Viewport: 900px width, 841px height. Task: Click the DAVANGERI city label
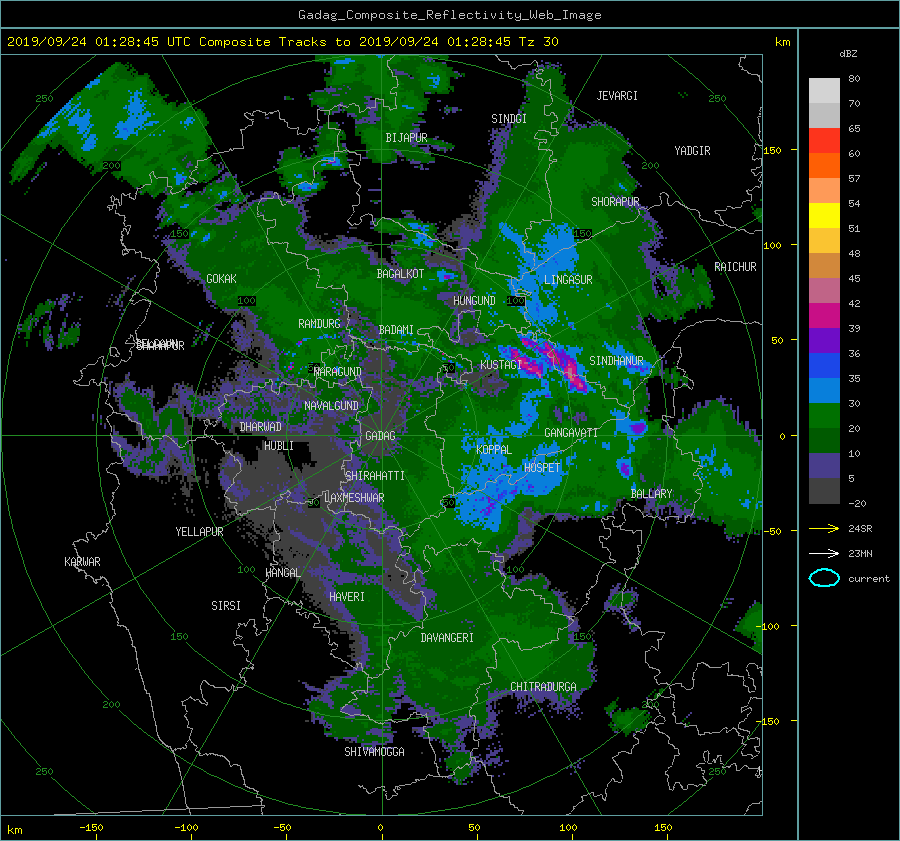click(x=447, y=638)
